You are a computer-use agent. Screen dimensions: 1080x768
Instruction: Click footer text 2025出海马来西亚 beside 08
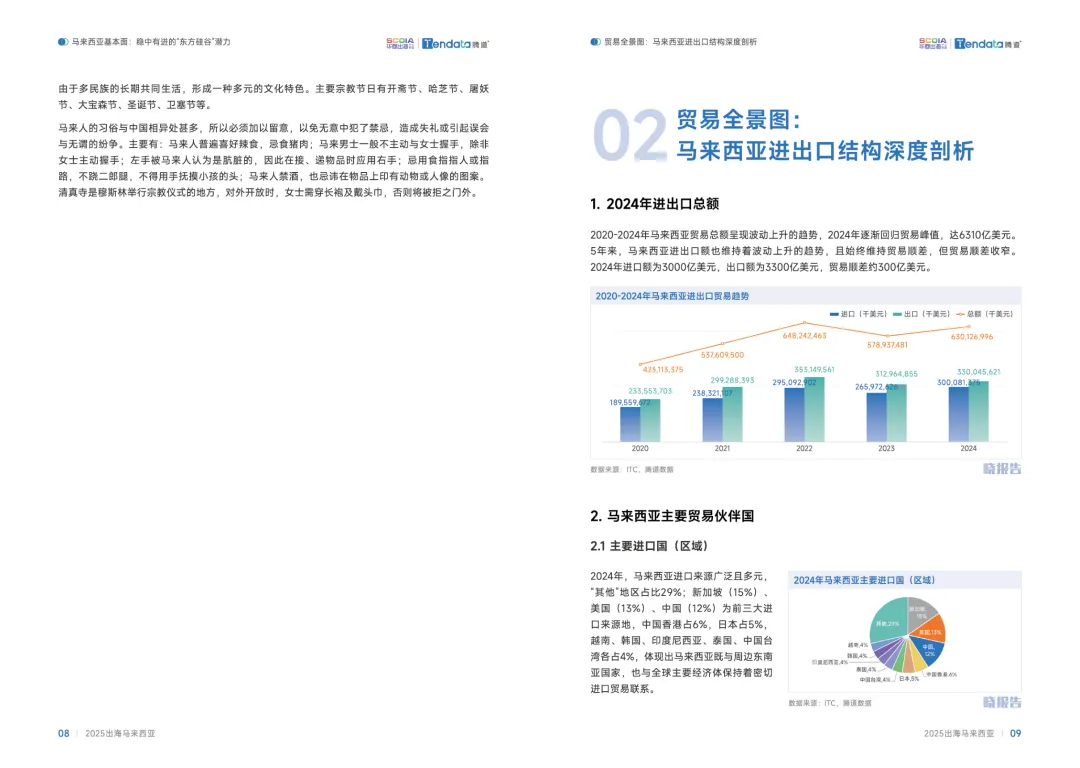[120, 734]
